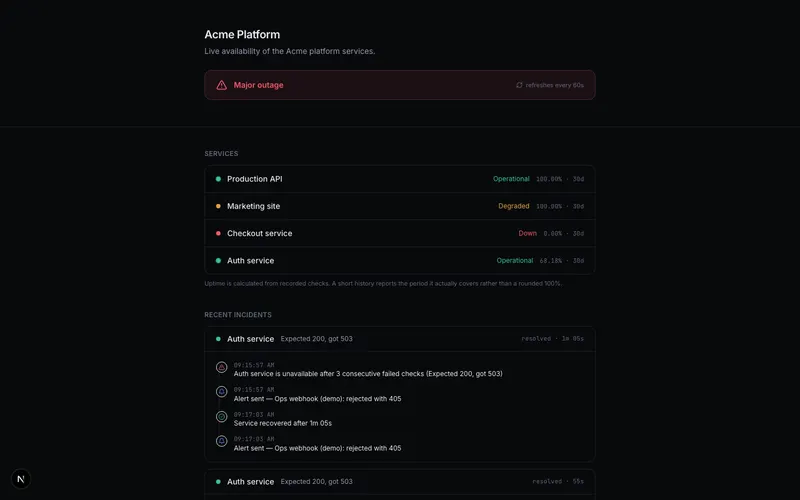Click the Acme Platform heading
This screenshot has height=500, width=800.
coord(242,35)
